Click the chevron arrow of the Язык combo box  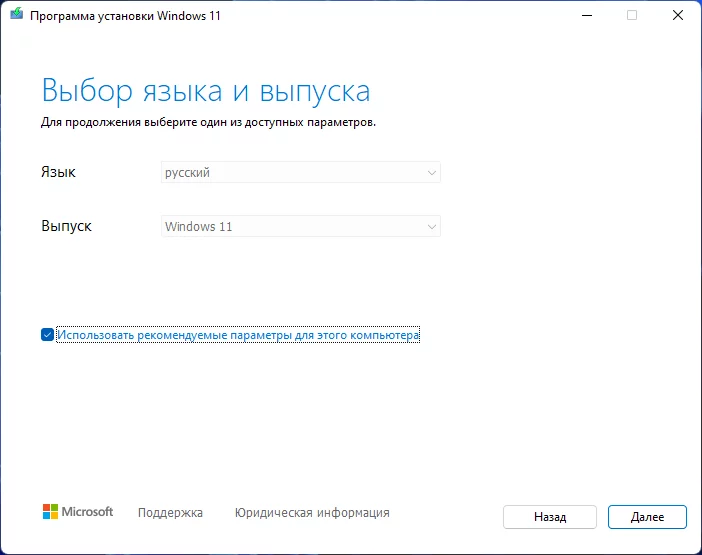pyautogui.click(x=431, y=172)
